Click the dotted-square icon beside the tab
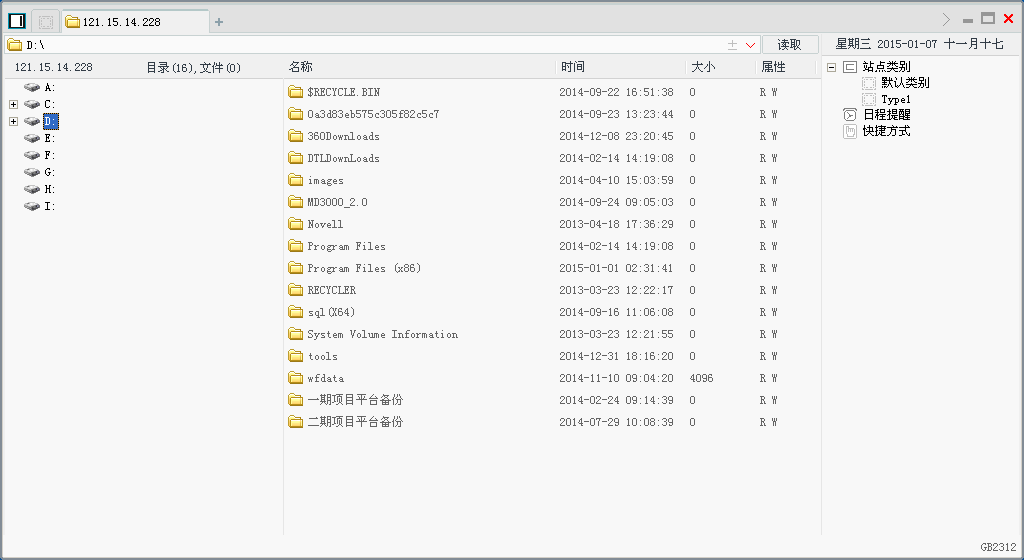The width and height of the screenshot is (1024, 560). click(46, 22)
